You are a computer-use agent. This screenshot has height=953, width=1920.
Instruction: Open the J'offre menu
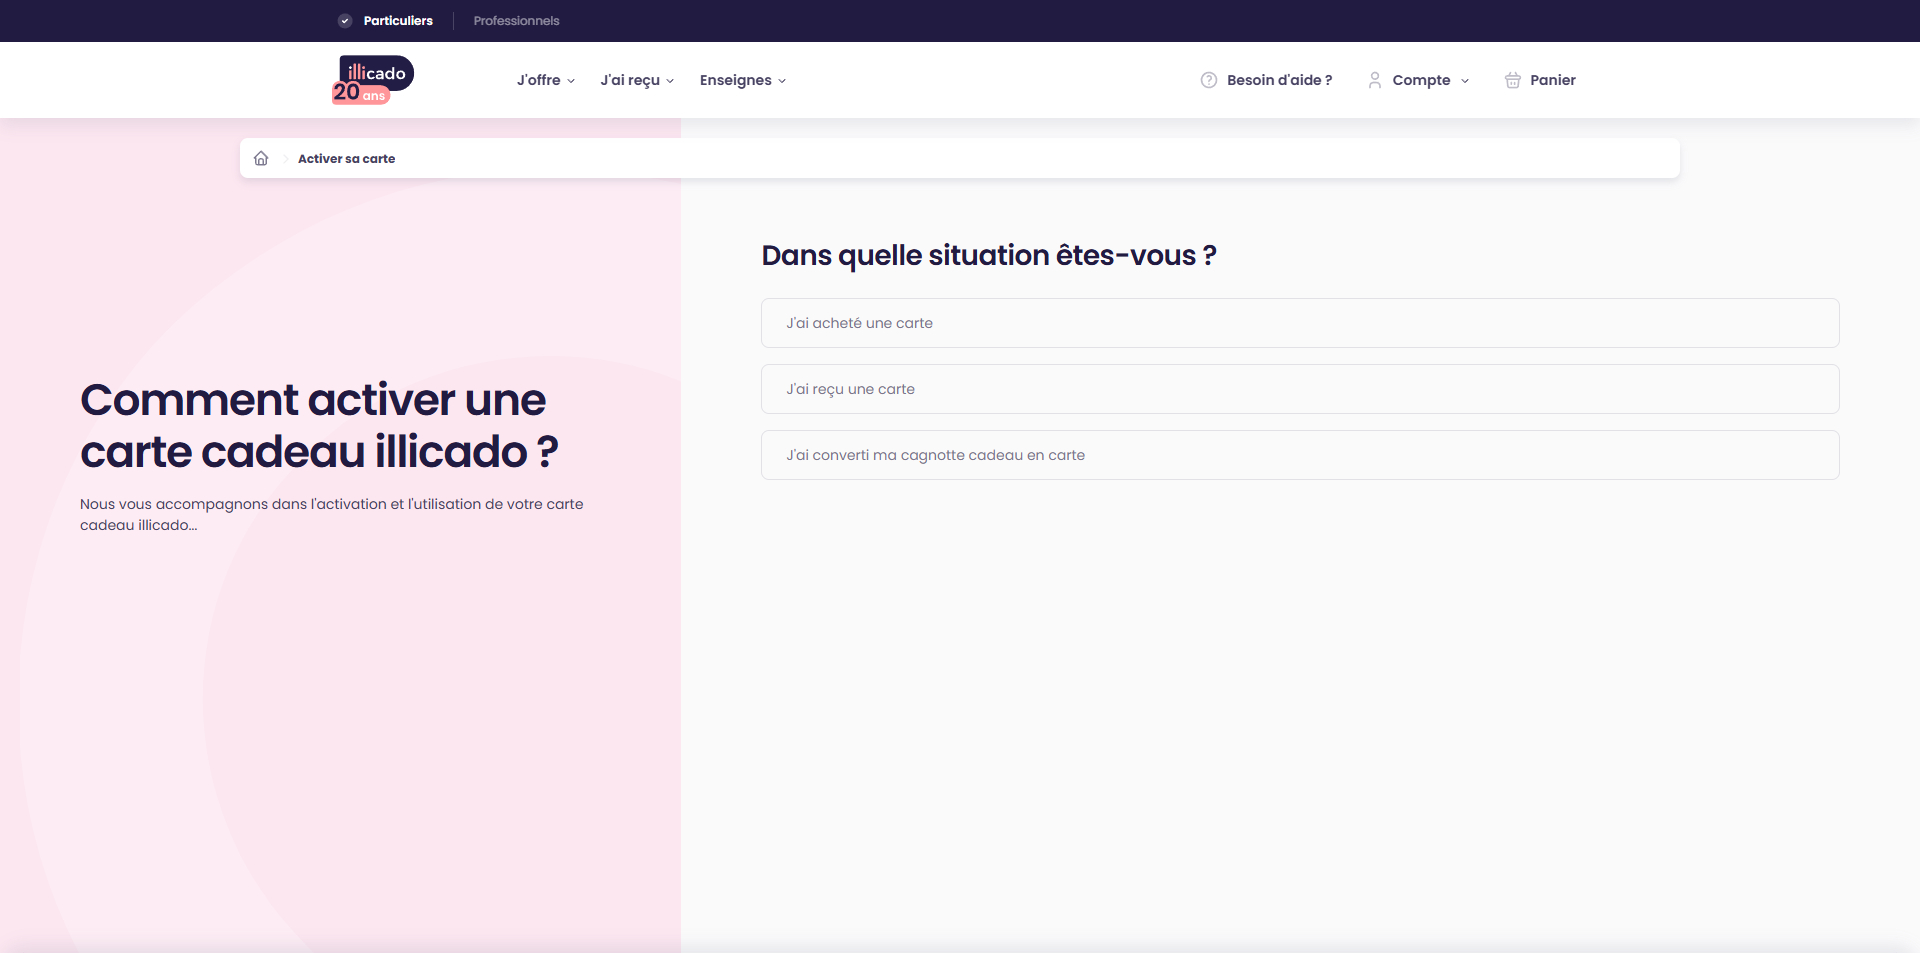(x=538, y=80)
